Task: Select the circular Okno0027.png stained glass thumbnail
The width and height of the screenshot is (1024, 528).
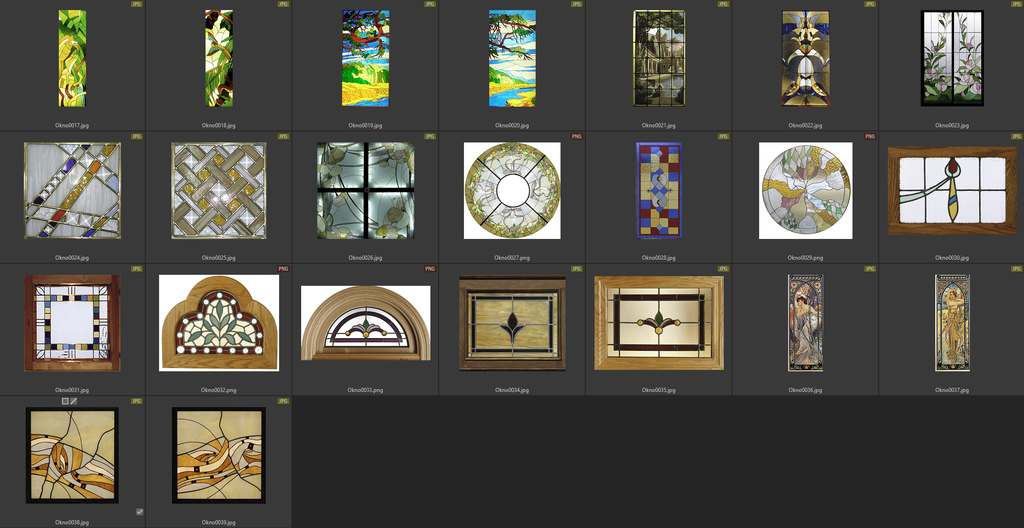Action: (512, 190)
